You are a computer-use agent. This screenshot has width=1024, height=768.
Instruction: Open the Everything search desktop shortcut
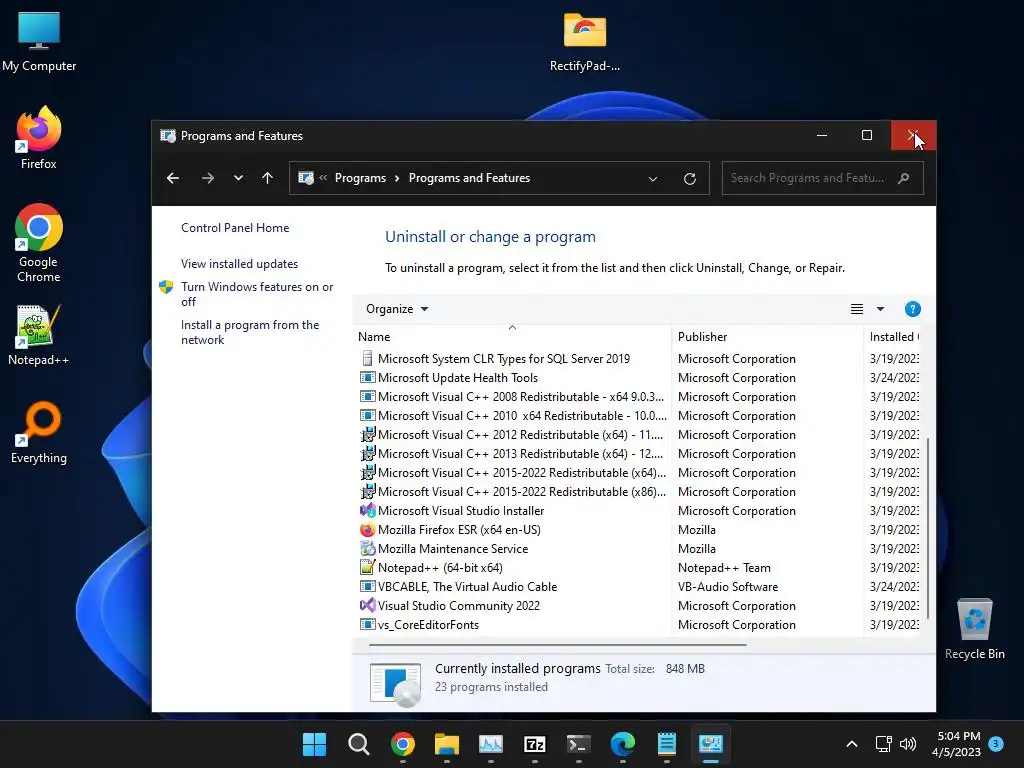pos(39,432)
